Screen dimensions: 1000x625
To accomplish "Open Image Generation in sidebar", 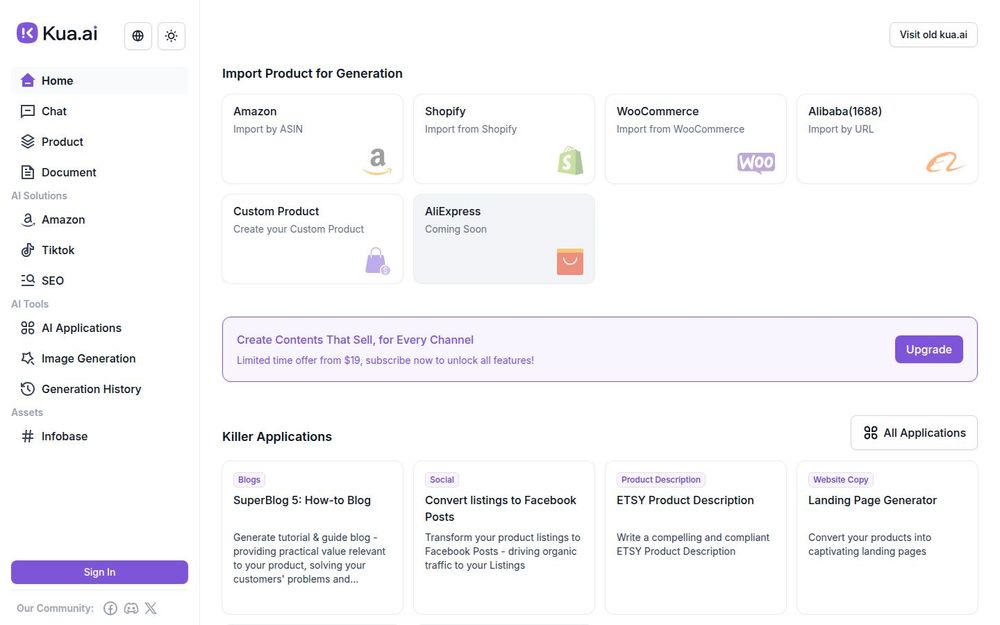I will click(88, 359).
